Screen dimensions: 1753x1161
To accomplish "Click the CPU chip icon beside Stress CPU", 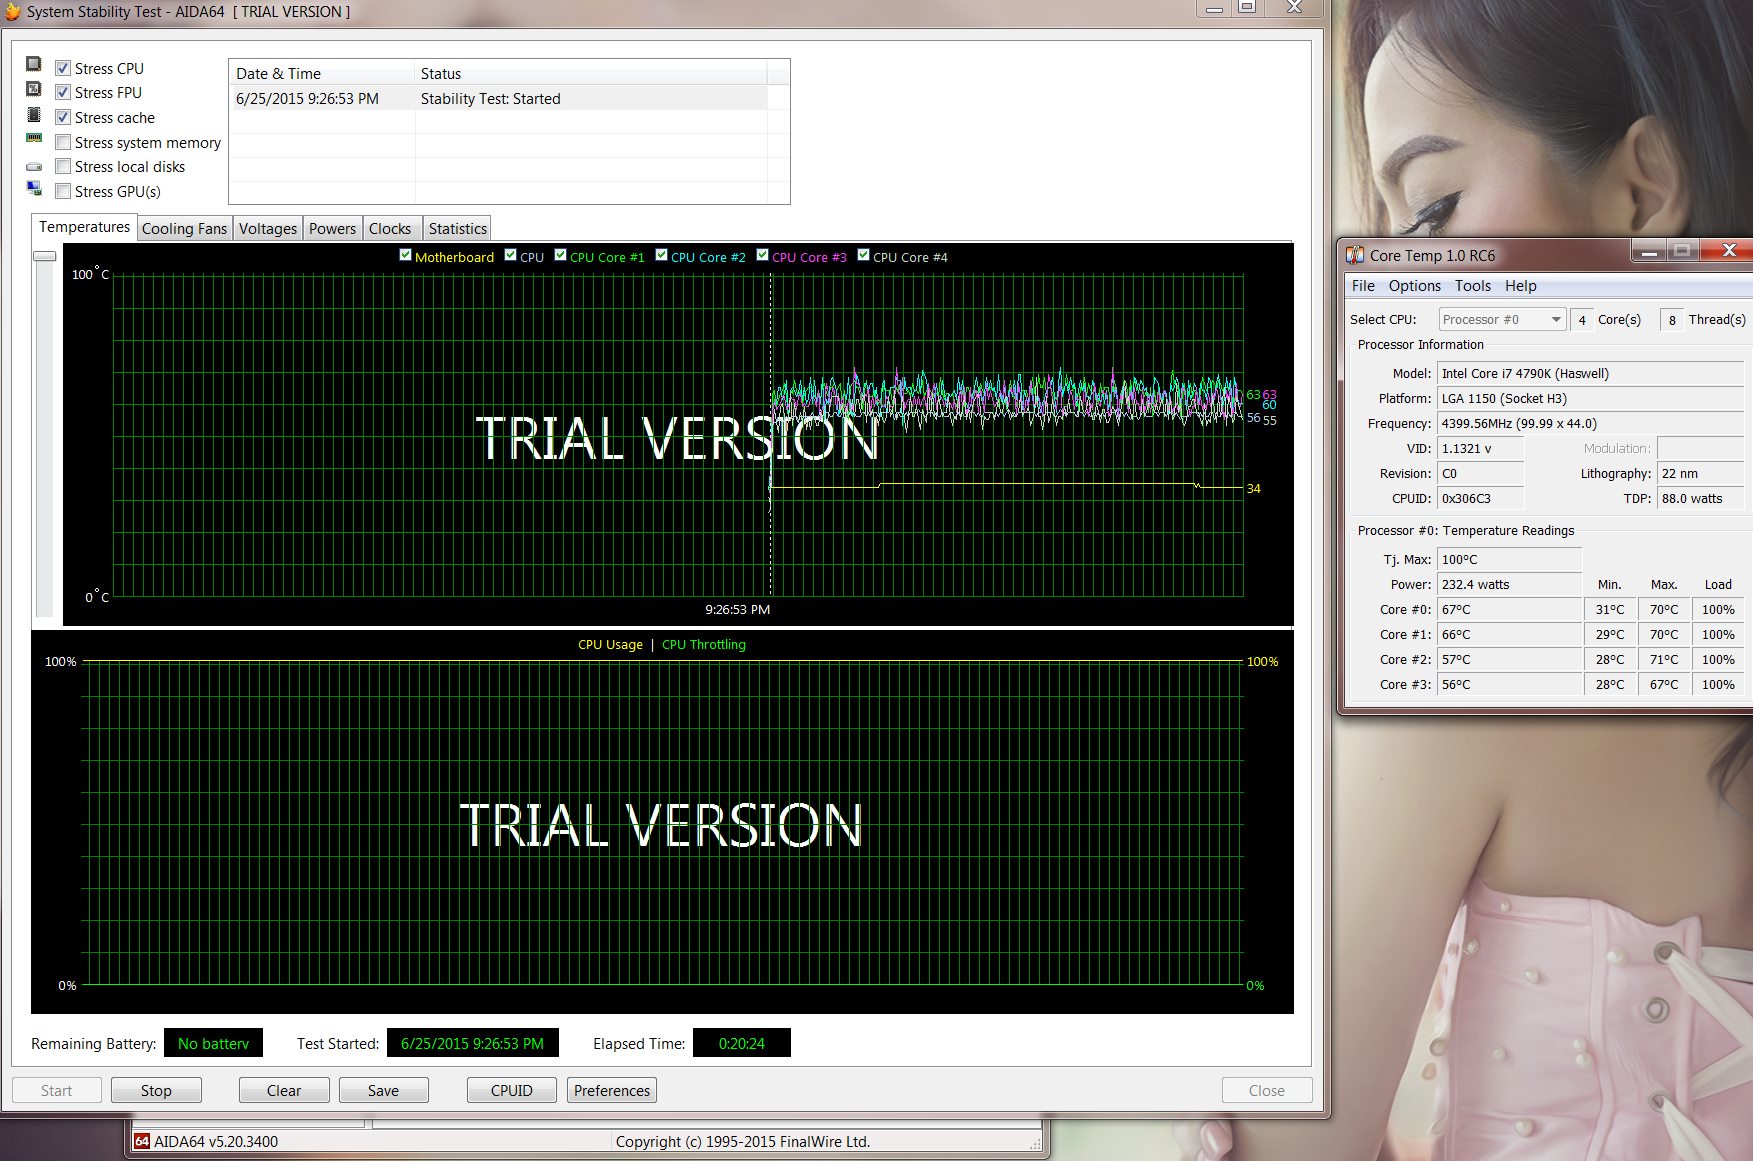I will (34, 65).
